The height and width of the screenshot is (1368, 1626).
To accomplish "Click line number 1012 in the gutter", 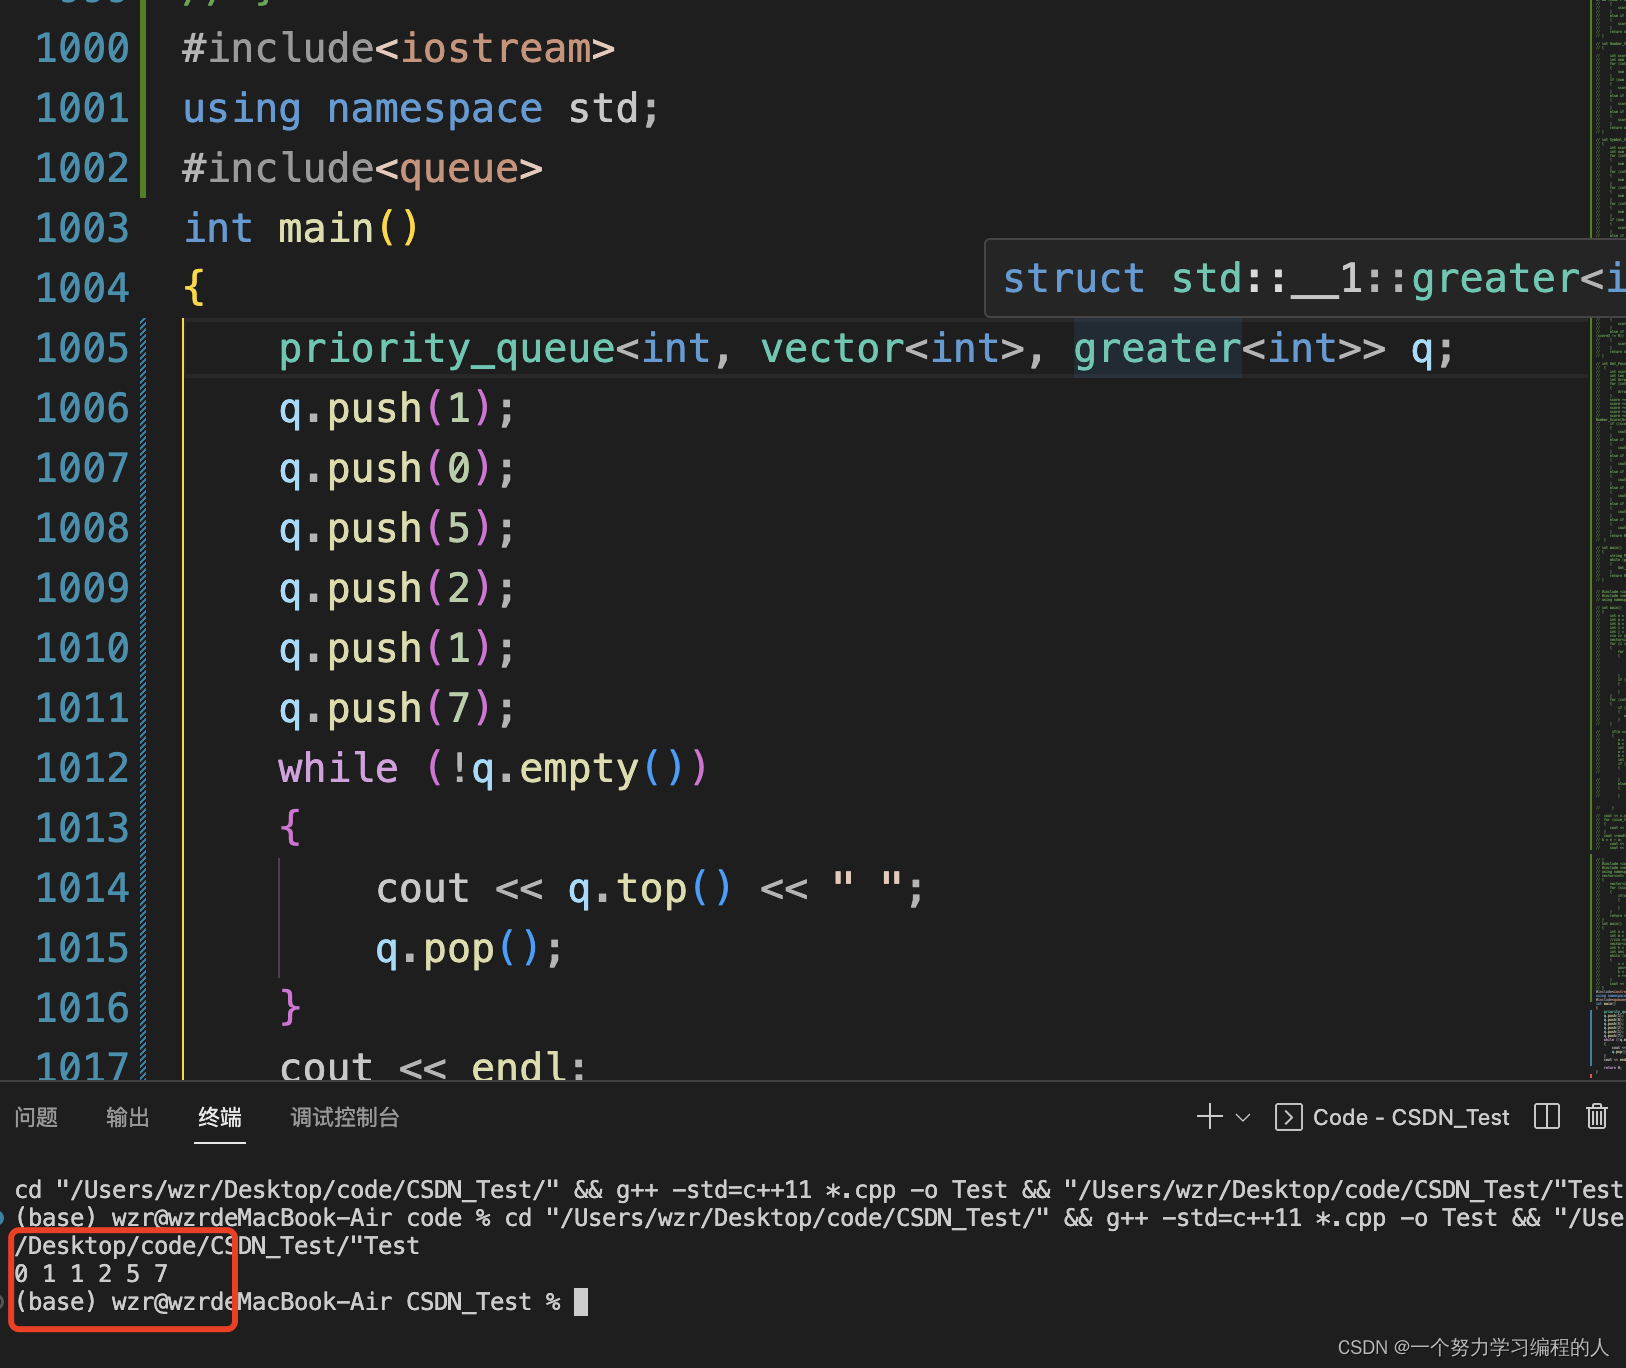I will [82, 768].
